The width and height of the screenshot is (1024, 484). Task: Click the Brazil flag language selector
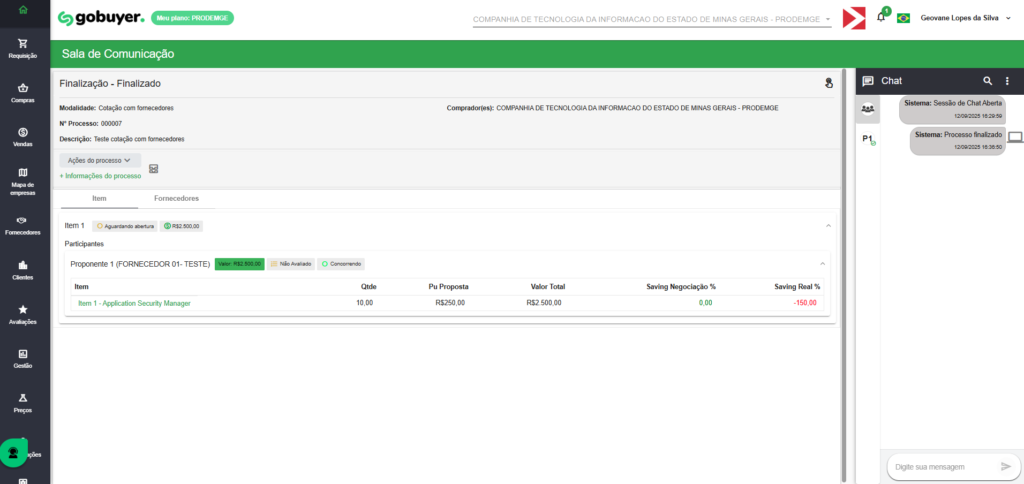pos(903,18)
